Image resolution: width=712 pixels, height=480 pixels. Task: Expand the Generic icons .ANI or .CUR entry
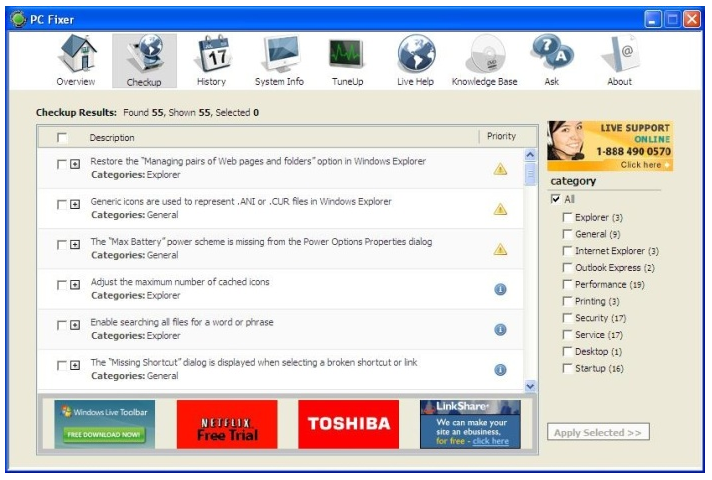coord(75,204)
